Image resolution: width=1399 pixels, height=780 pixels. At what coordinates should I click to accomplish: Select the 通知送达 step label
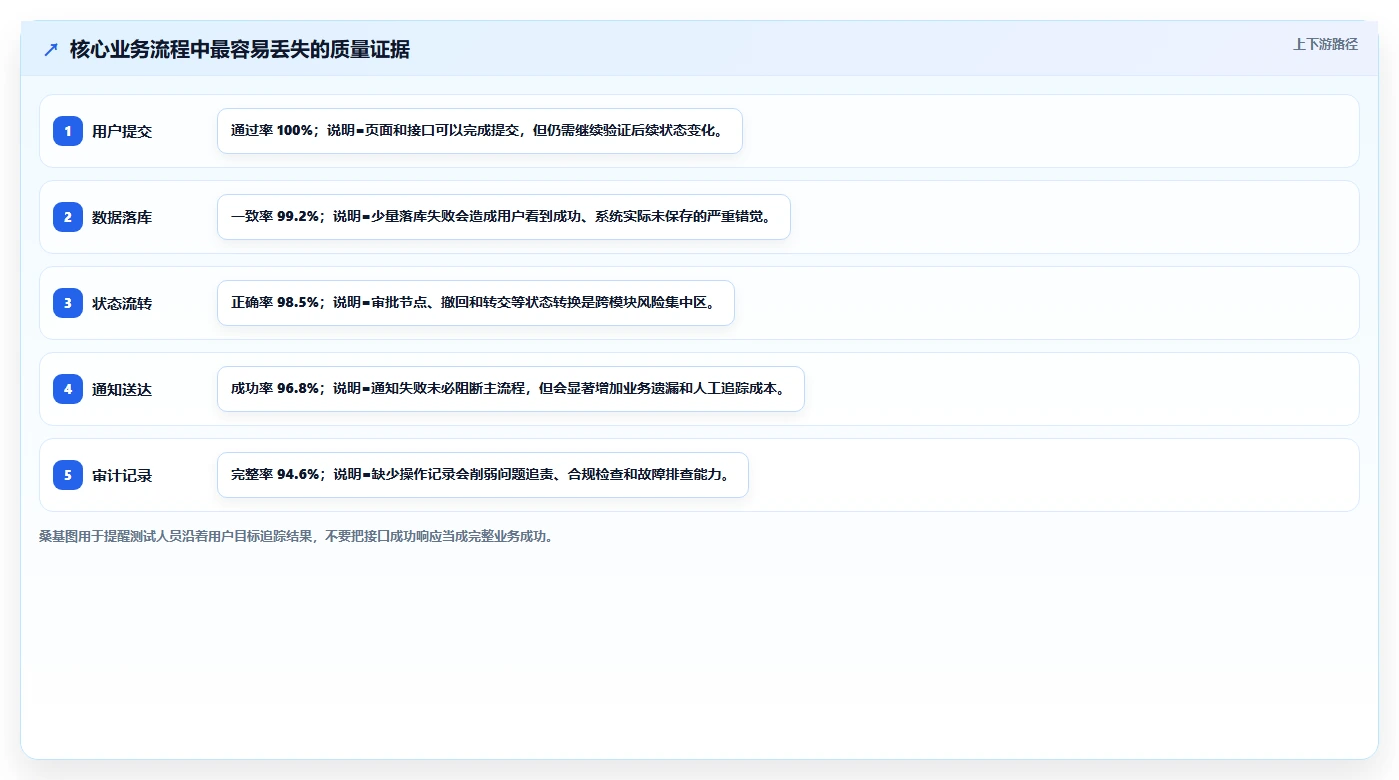[122, 389]
